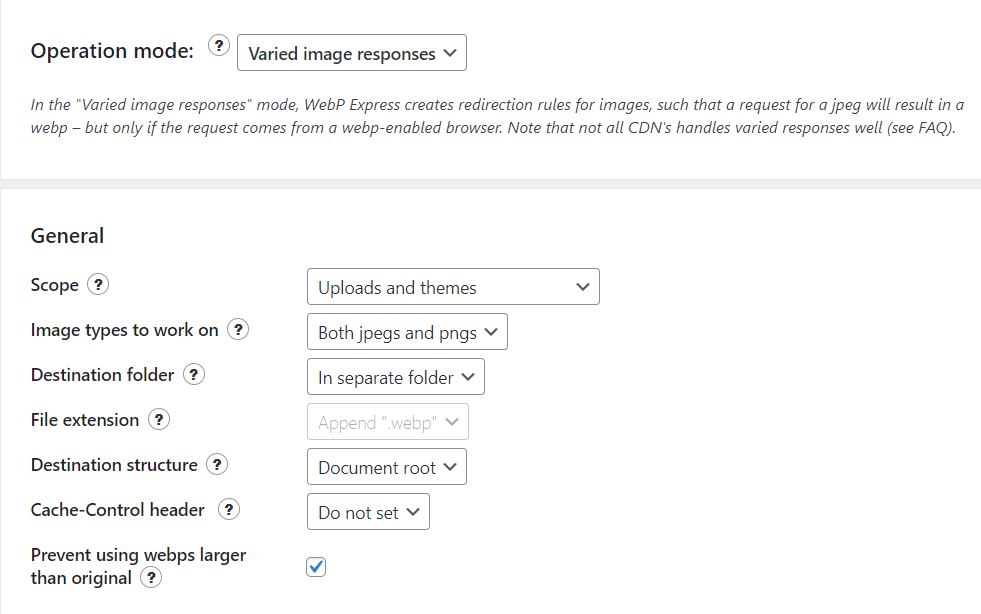Viewport: 981px width, 614px height.
Task: Click help icon beside 'than original'
Action: click(x=151, y=578)
